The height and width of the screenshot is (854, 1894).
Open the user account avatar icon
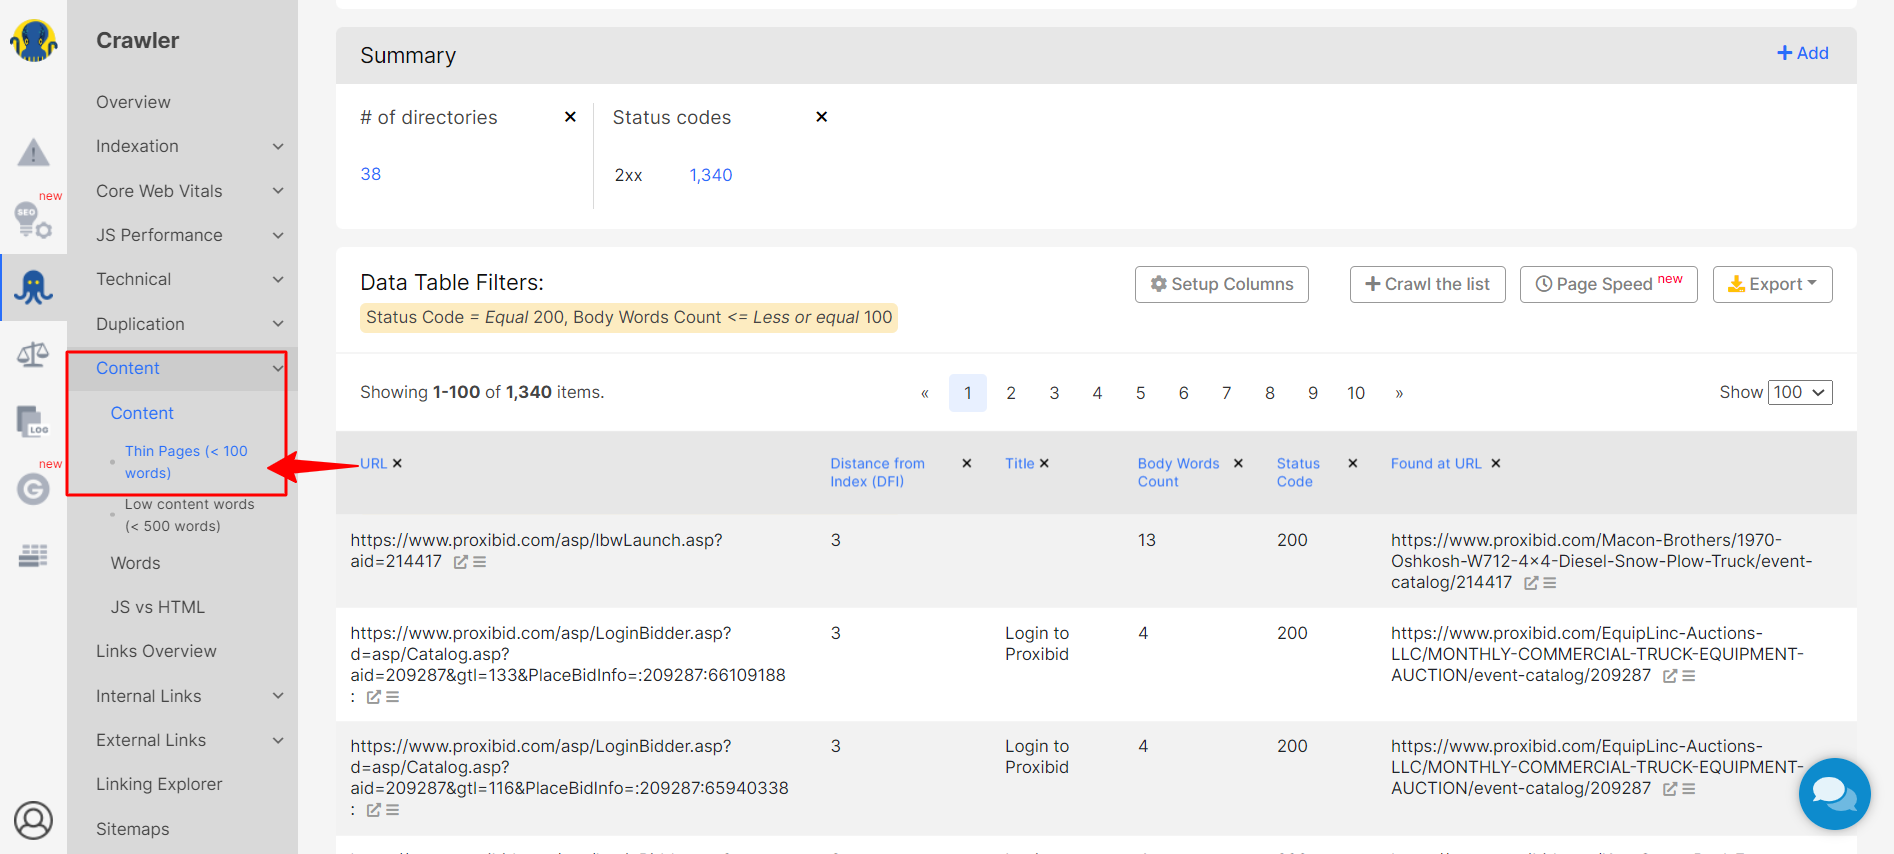(x=33, y=820)
